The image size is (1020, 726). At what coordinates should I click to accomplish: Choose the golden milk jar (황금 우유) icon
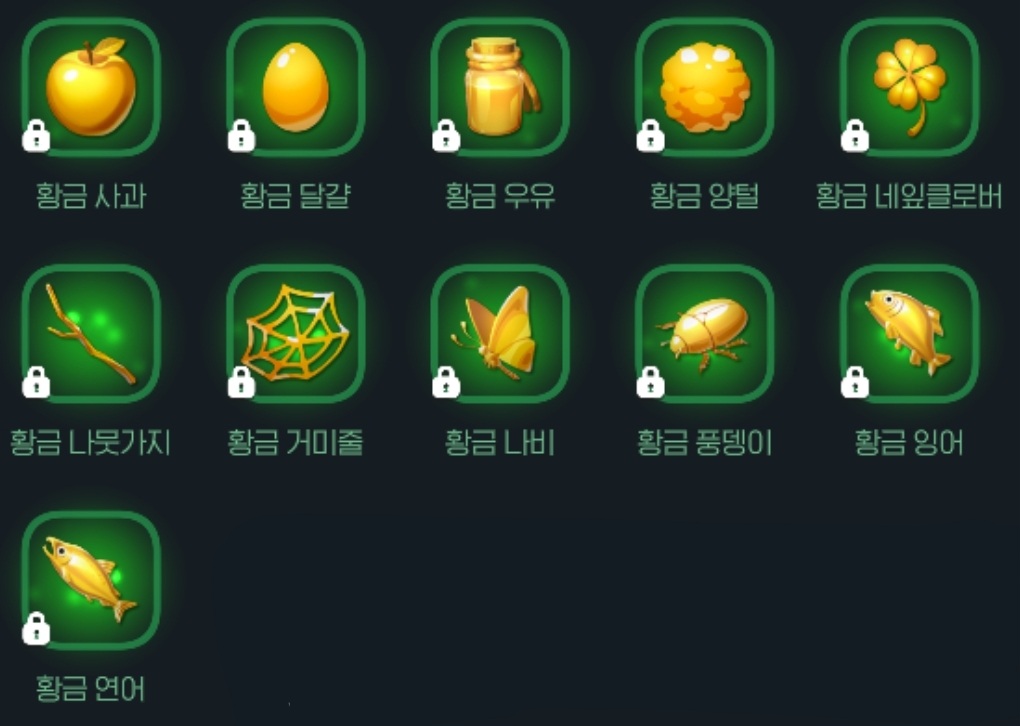click(x=500, y=87)
